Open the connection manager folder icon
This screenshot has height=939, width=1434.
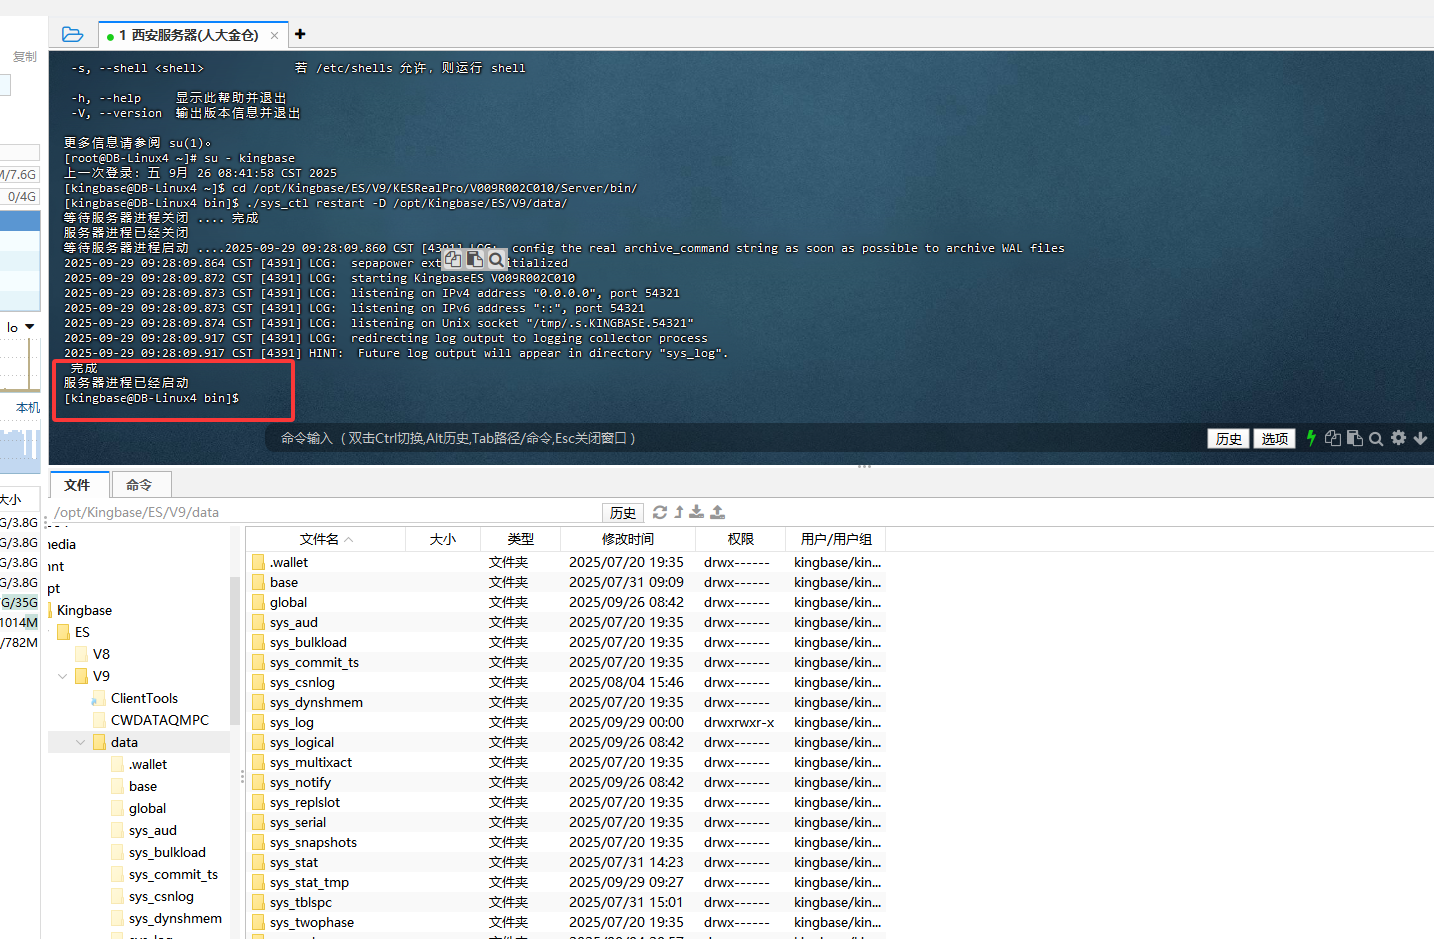pos(72,34)
